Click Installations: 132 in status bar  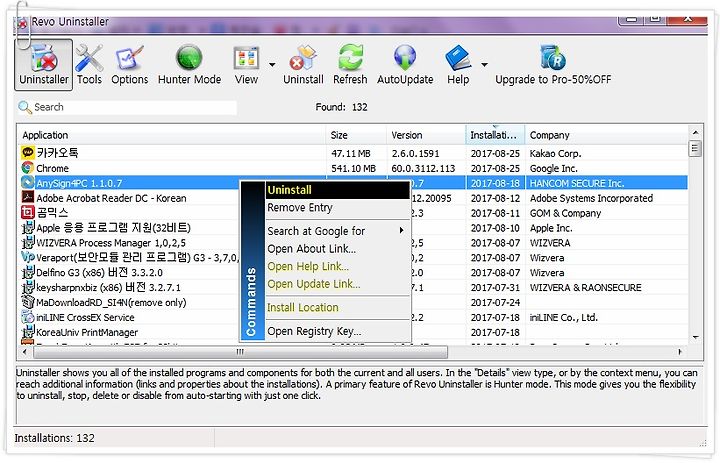coord(54,438)
